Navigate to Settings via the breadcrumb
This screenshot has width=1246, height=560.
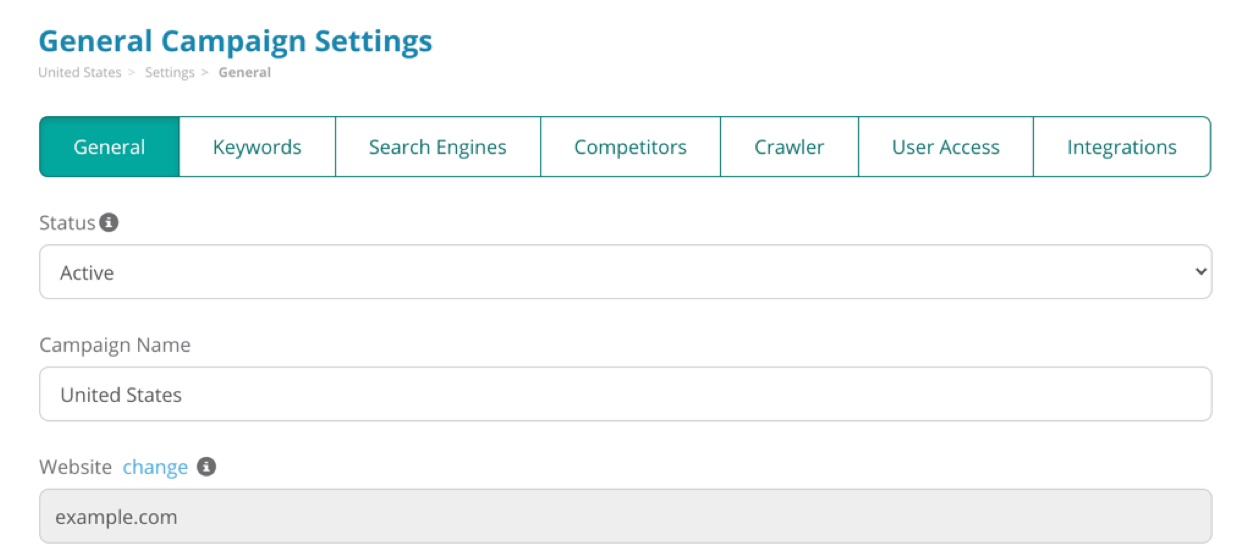pyautogui.click(x=169, y=73)
